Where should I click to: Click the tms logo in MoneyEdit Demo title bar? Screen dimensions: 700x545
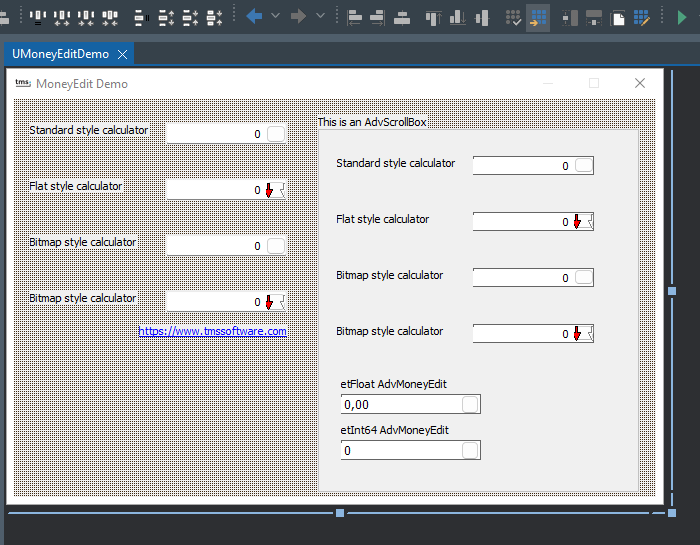point(23,83)
